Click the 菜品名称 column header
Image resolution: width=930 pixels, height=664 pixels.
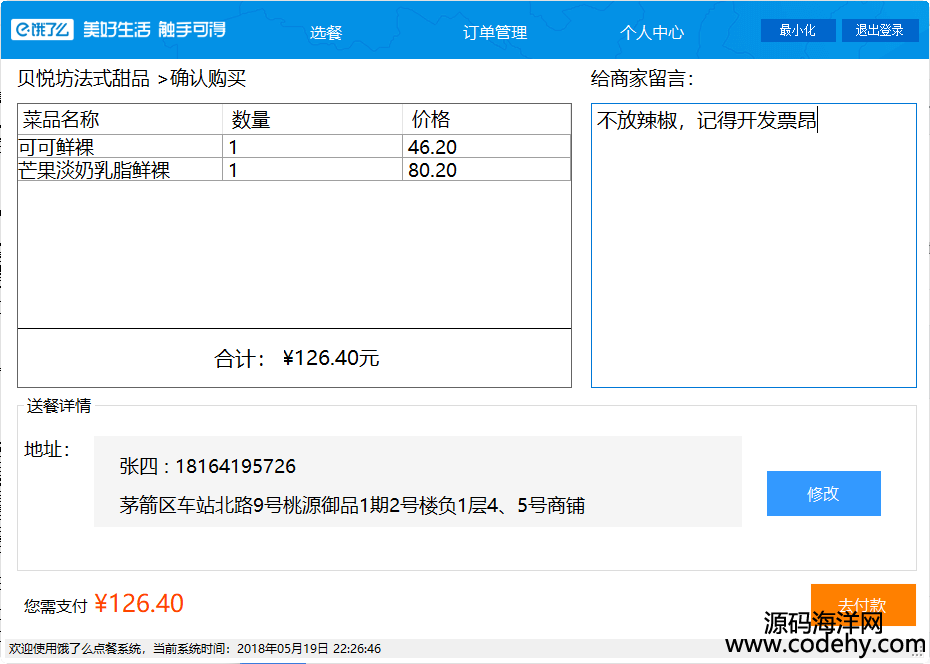point(62,120)
